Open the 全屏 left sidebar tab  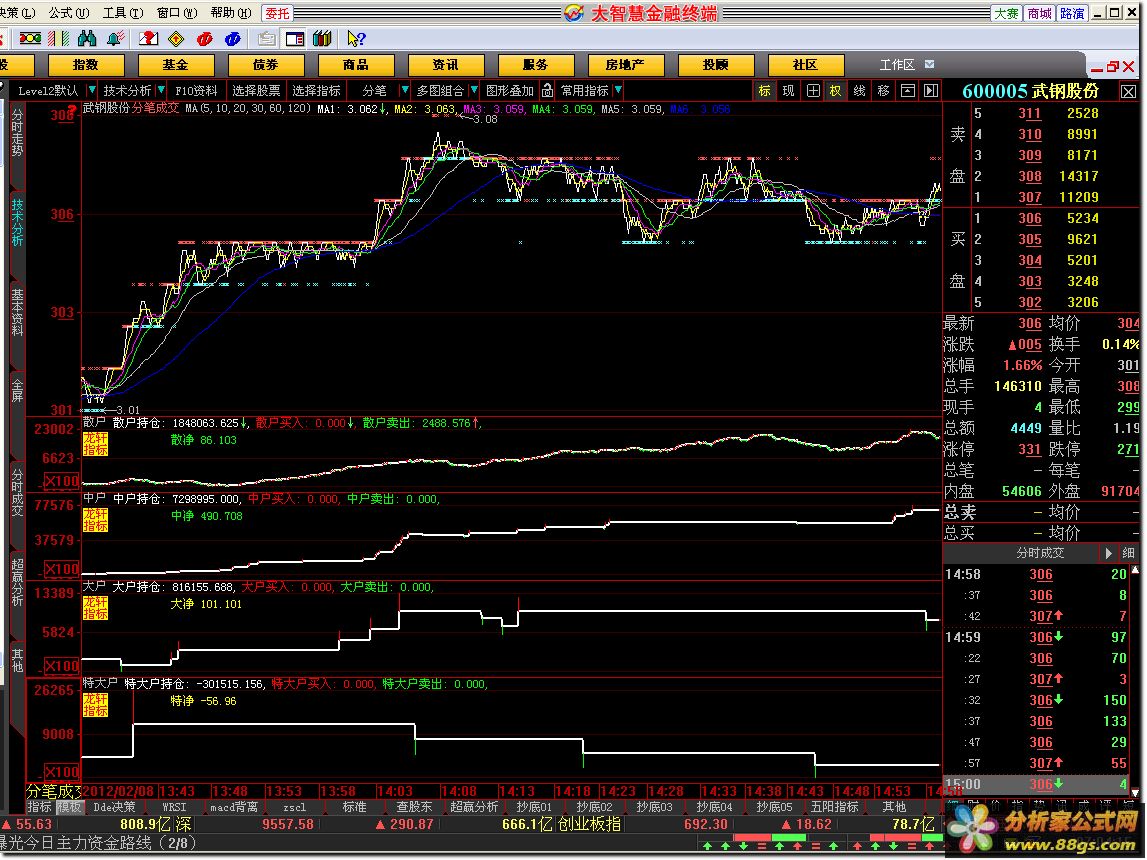pos(18,390)
